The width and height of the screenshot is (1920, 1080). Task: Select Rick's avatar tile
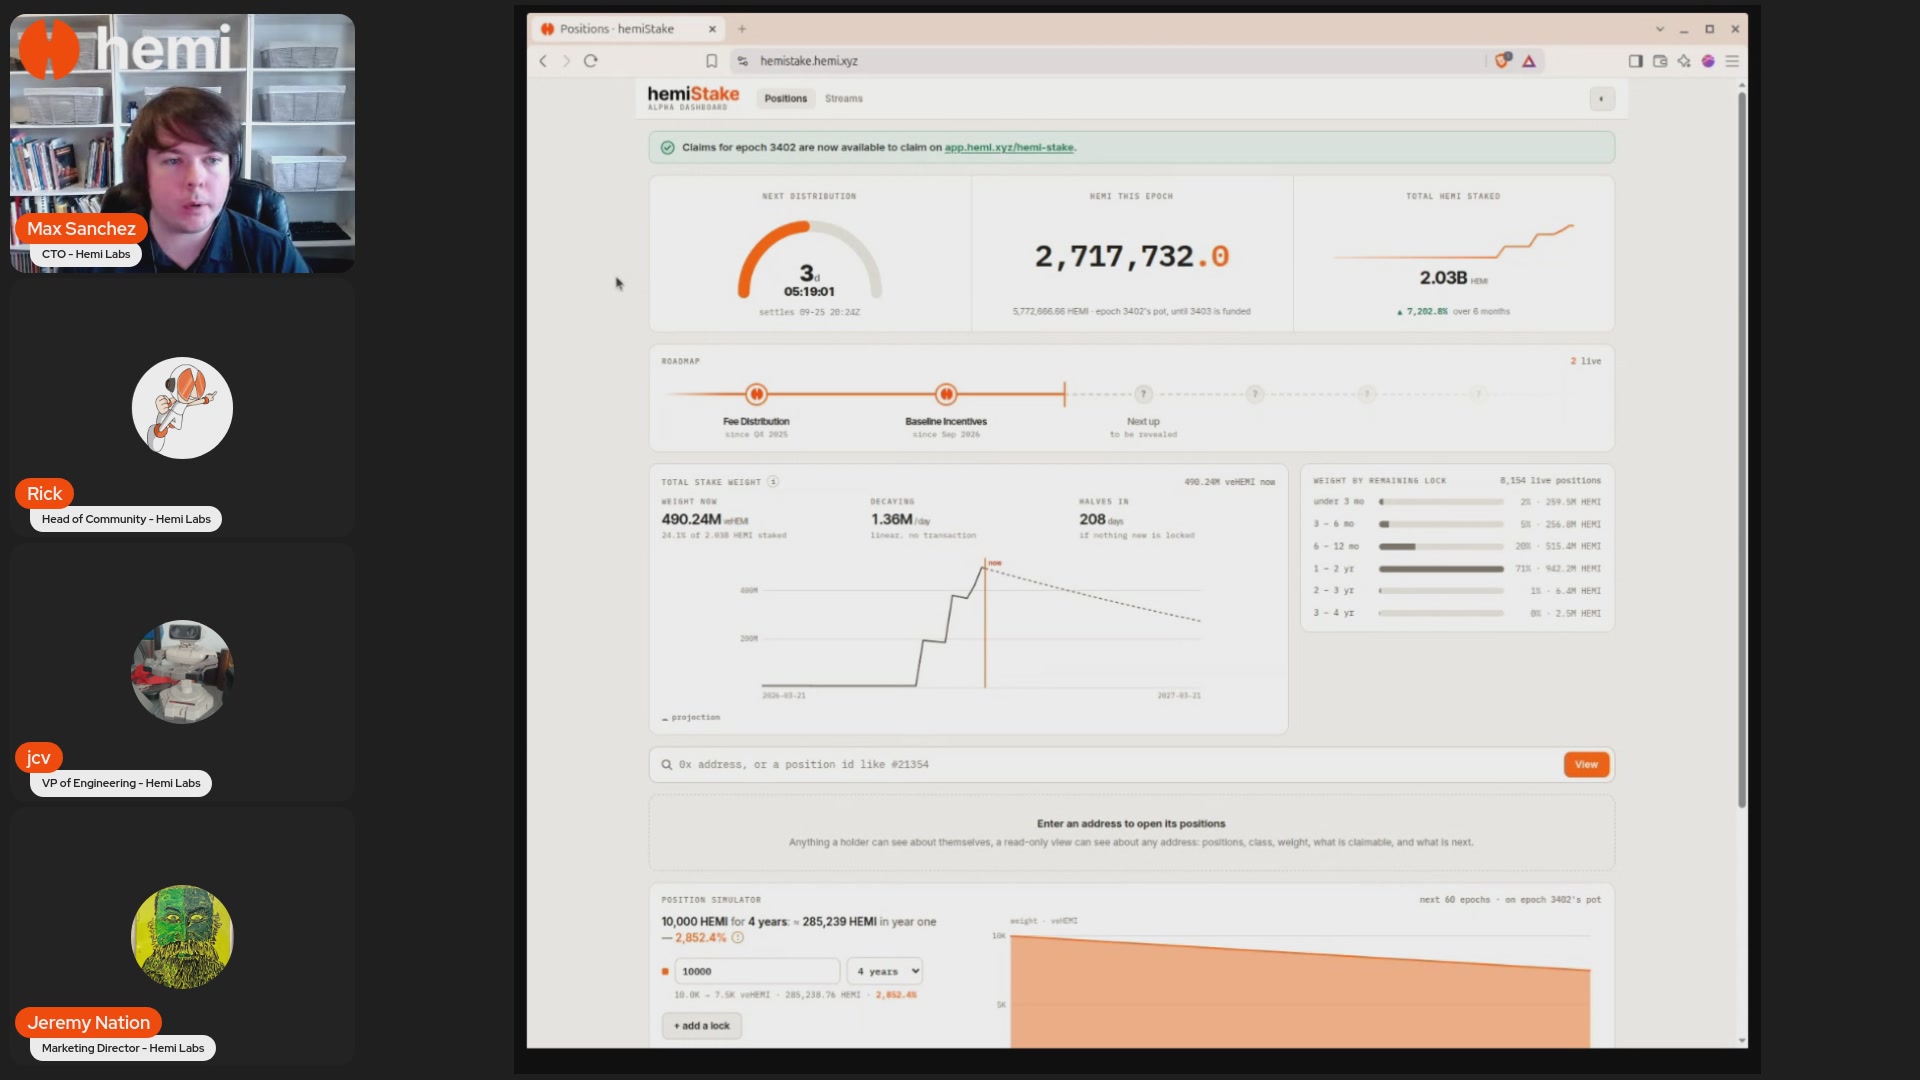tap(182, 408)
